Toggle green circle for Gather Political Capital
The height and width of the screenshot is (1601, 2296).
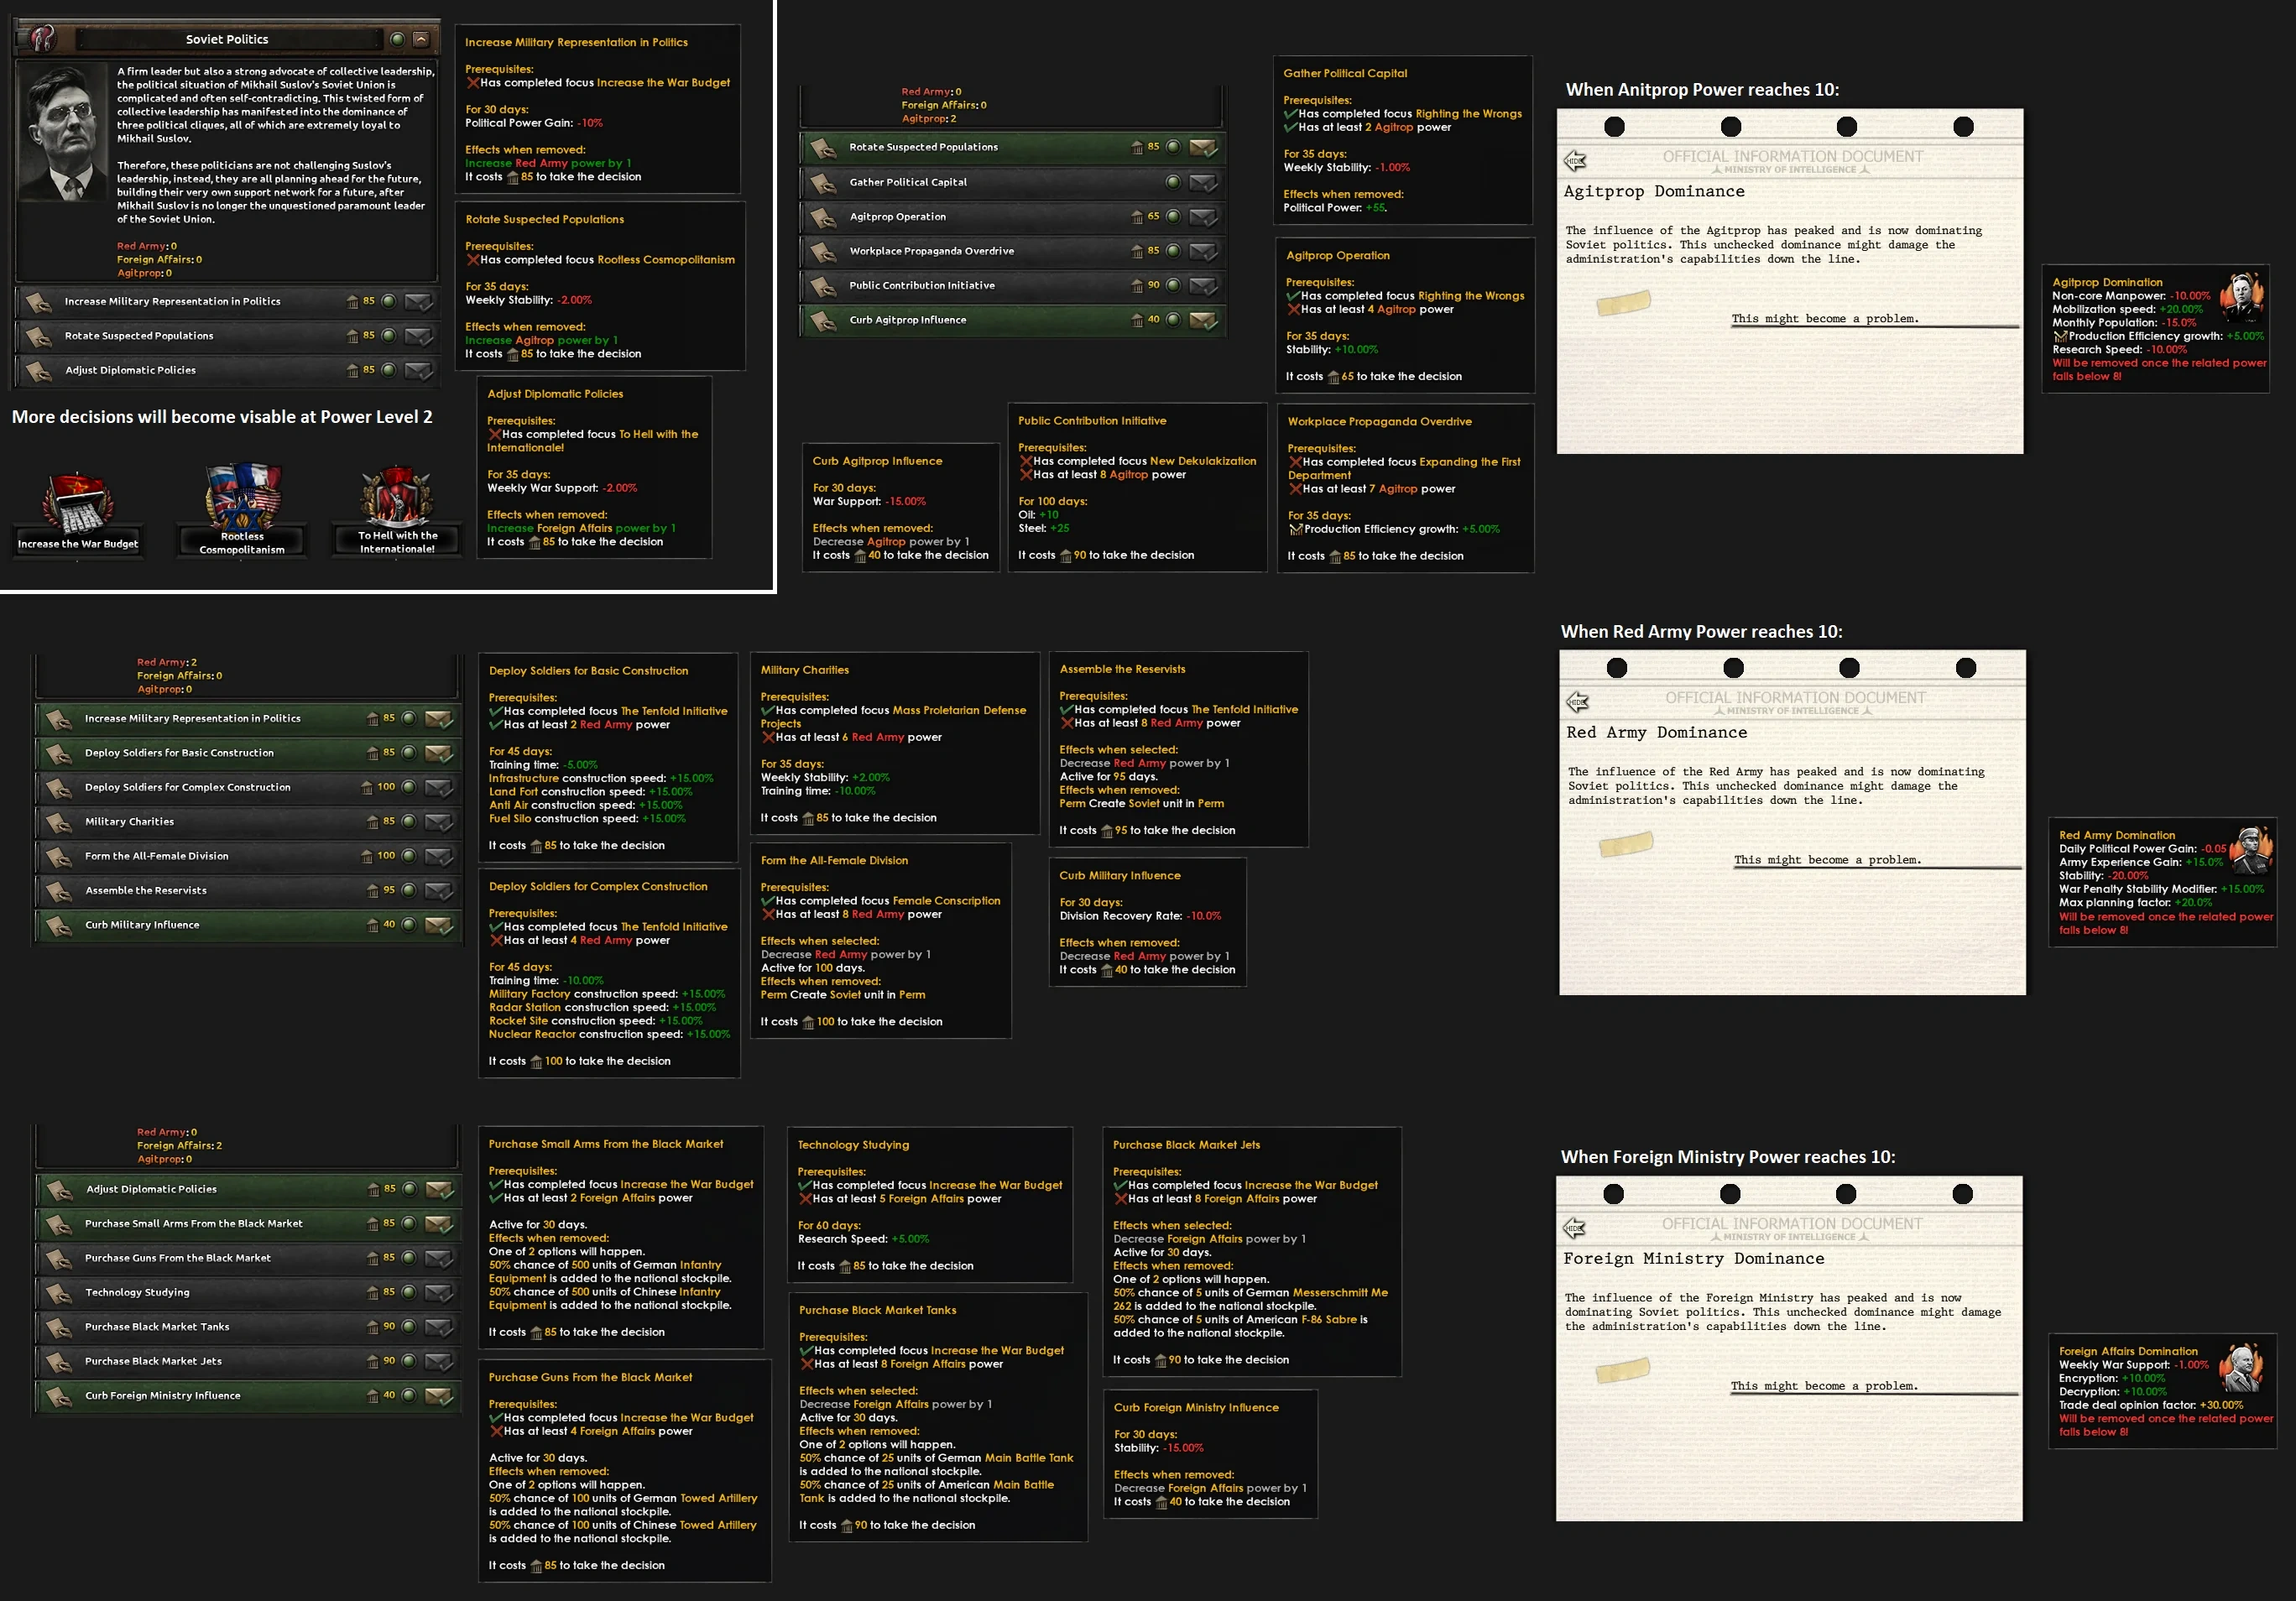pos(1173,182)
